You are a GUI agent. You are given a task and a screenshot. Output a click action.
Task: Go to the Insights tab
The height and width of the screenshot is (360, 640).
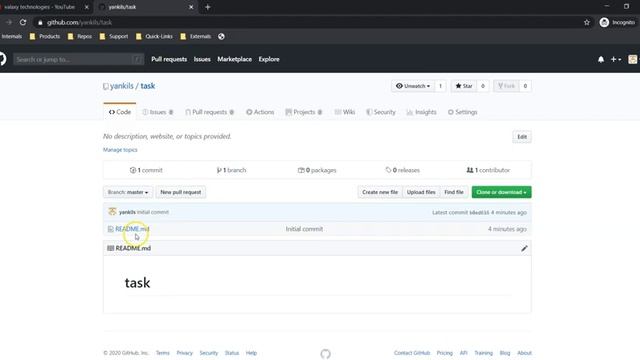point(422,112)
